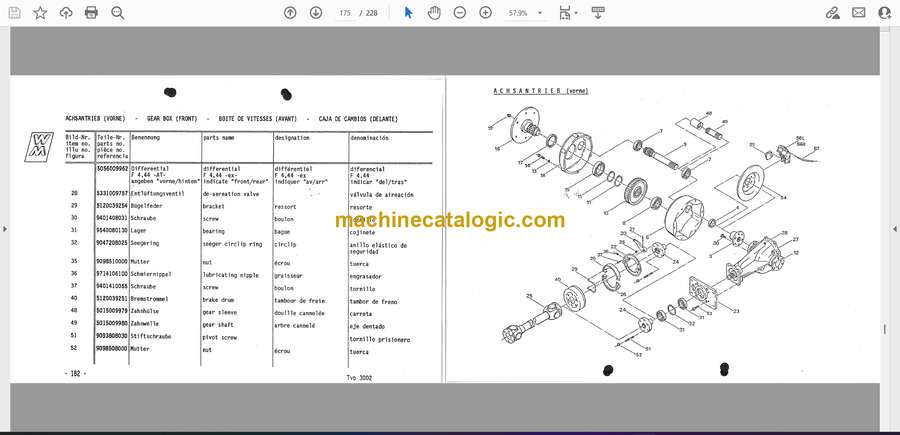This screenshot has width=900, height=435.
Task: Click the fit page view icon
Action: (x=565, y=13)
